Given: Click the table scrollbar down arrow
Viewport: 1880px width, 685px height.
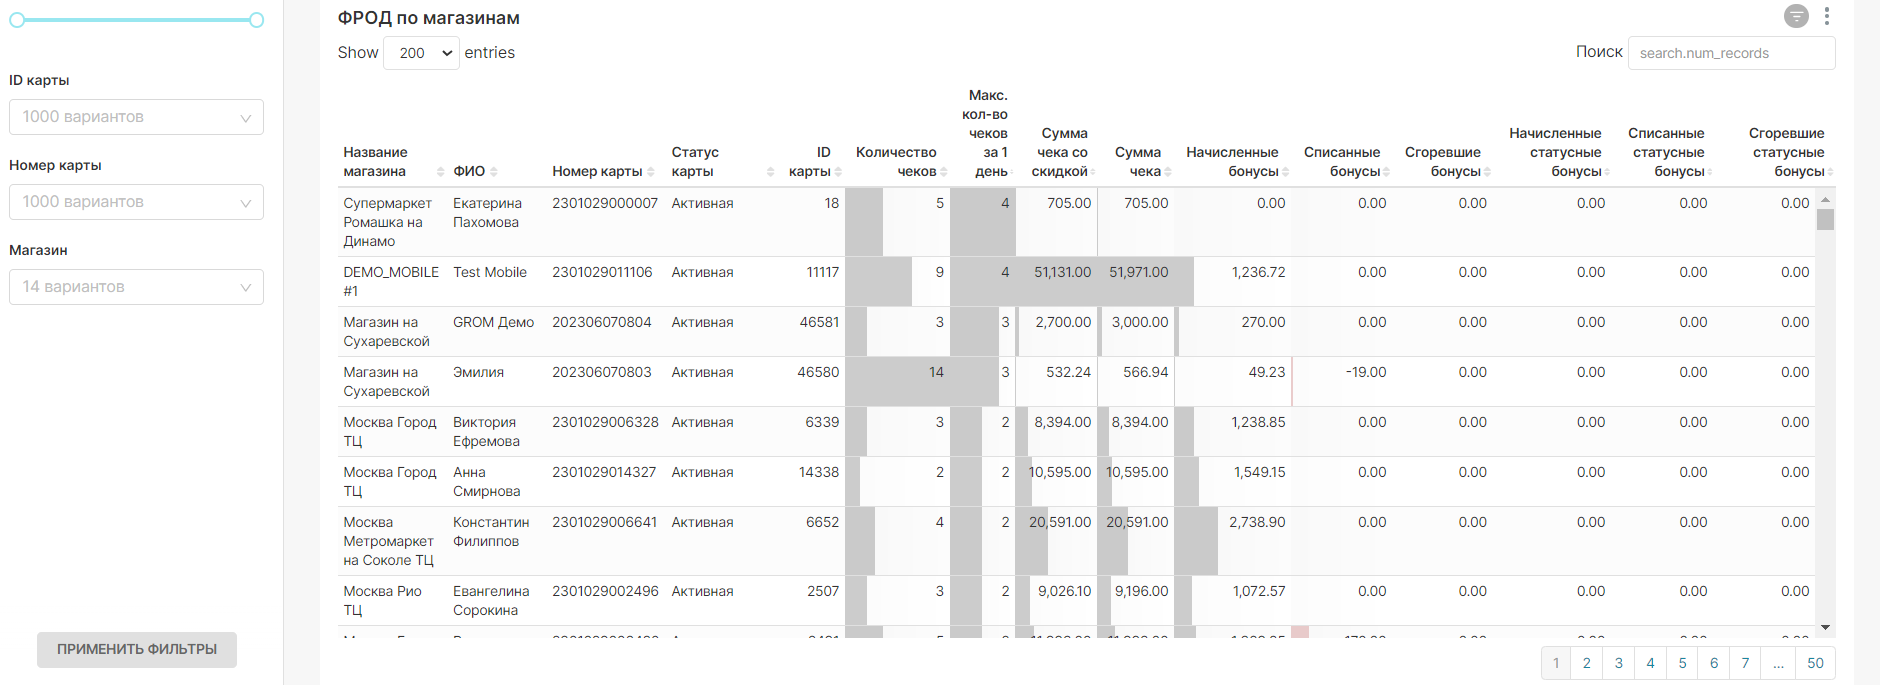Looking at the screenshot, I should (1825, 628).
